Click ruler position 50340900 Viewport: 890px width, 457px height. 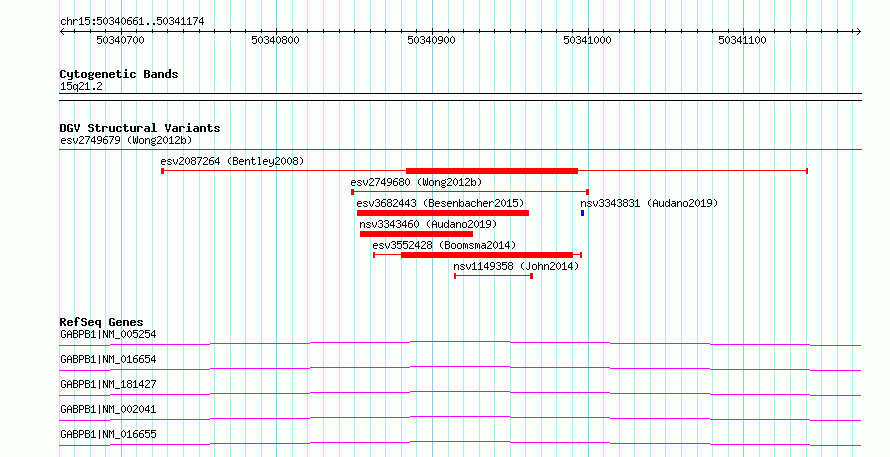[x=431, y=40]
